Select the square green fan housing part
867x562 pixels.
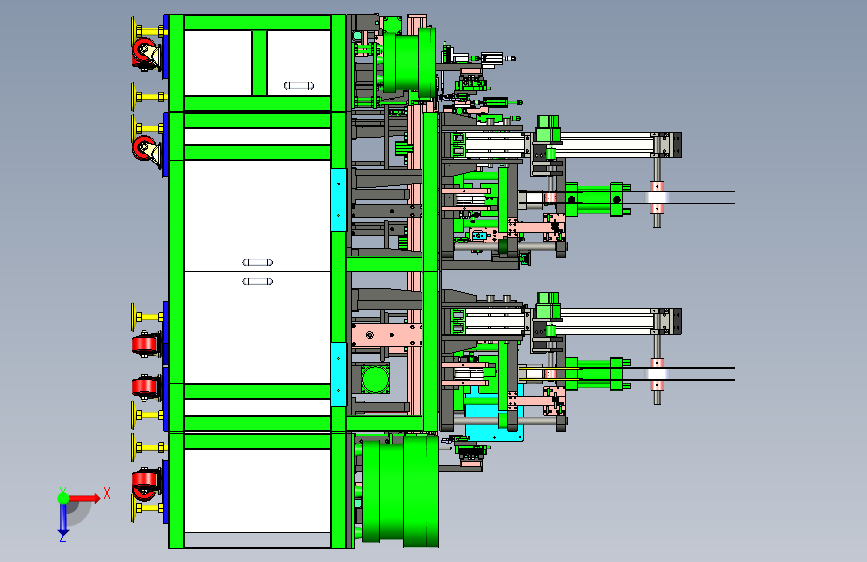(375, 378)
